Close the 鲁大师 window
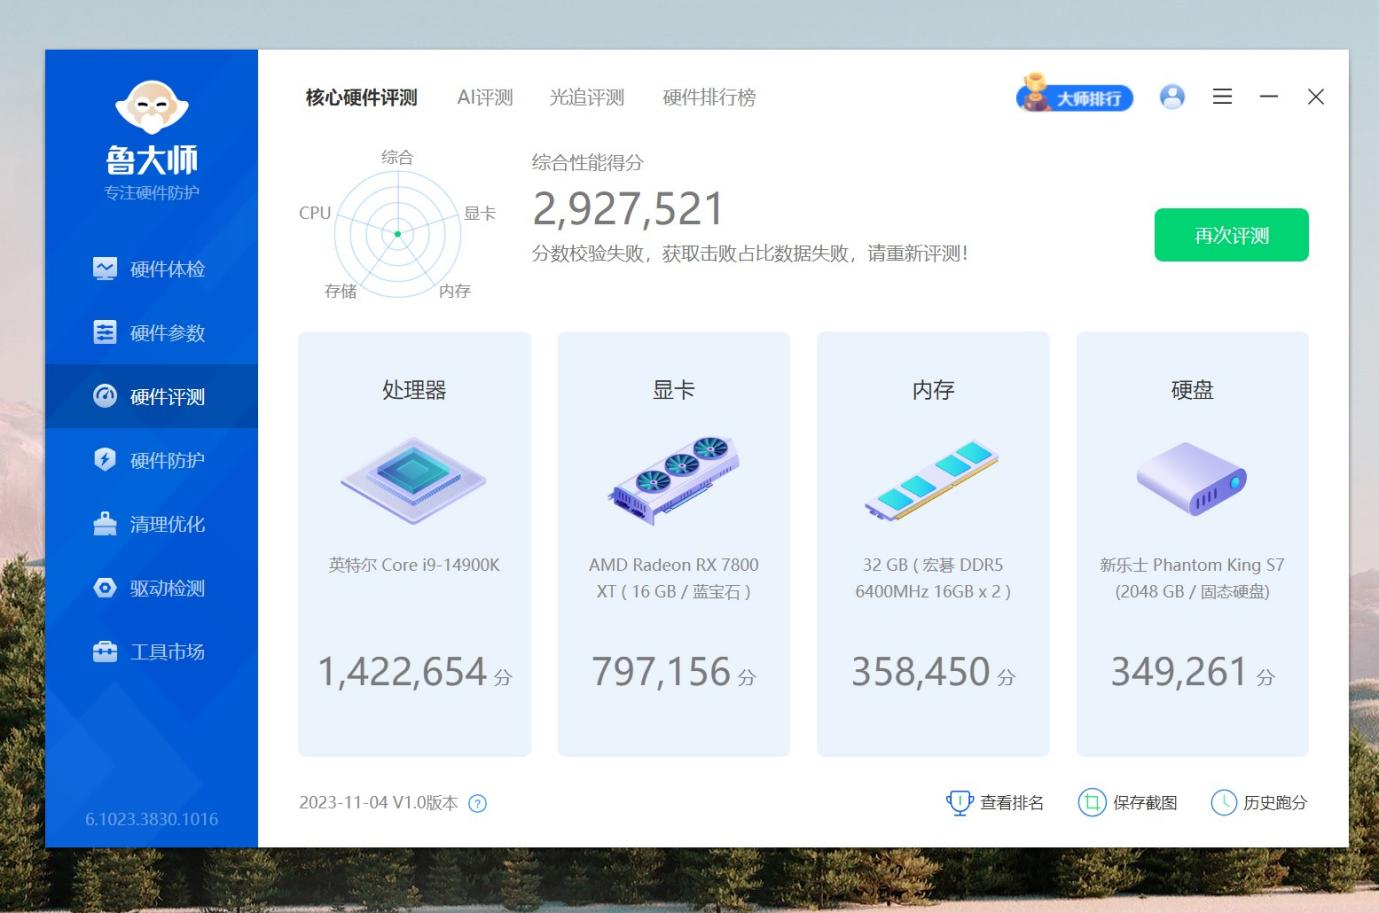Screen dimensions: 1379x913 (1316, 97)
